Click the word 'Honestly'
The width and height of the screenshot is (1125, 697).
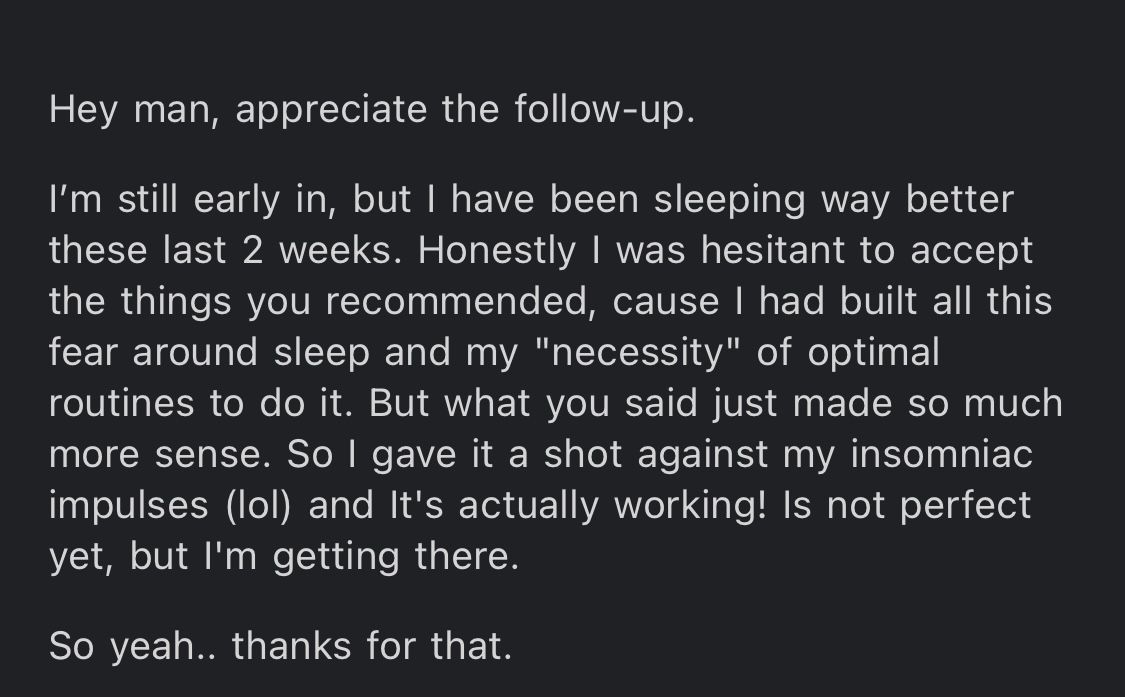tap(496, 252)
